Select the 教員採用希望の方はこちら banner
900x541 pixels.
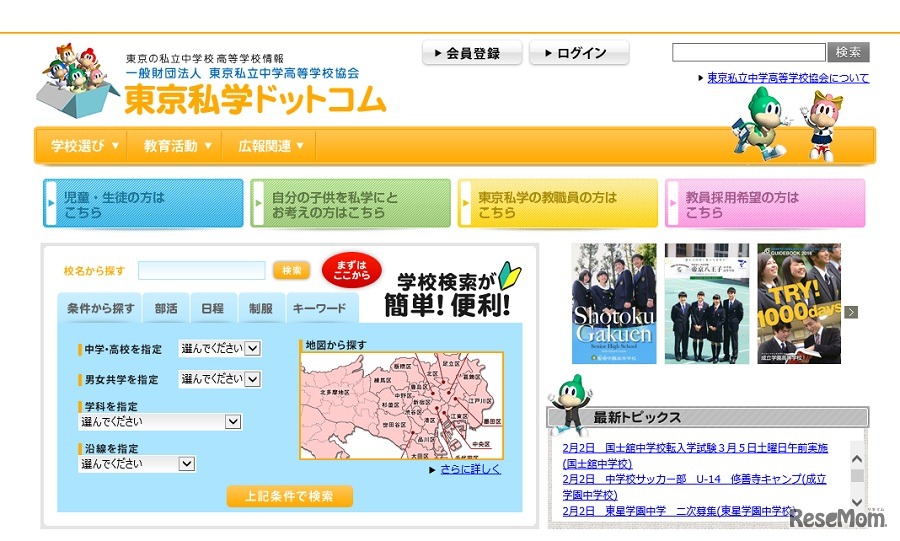click(x=765, y=204)
